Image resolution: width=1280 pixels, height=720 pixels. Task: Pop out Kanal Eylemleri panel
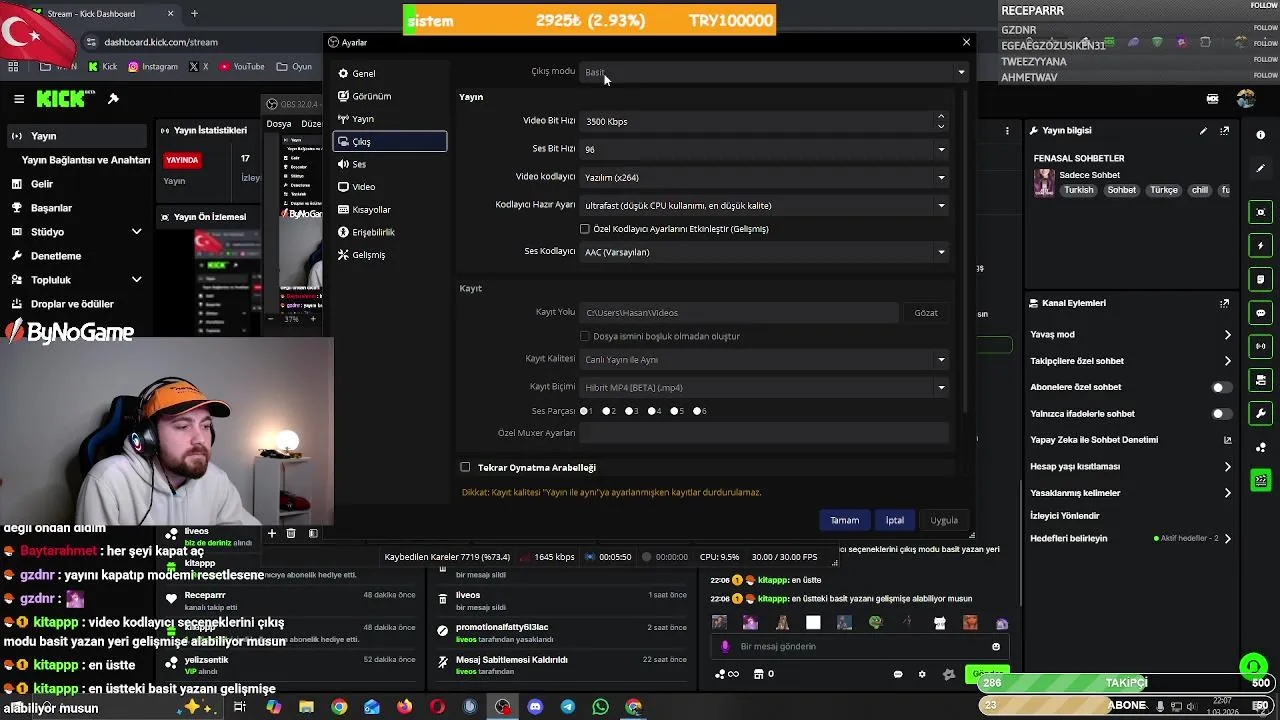[x=1224, y=303]
